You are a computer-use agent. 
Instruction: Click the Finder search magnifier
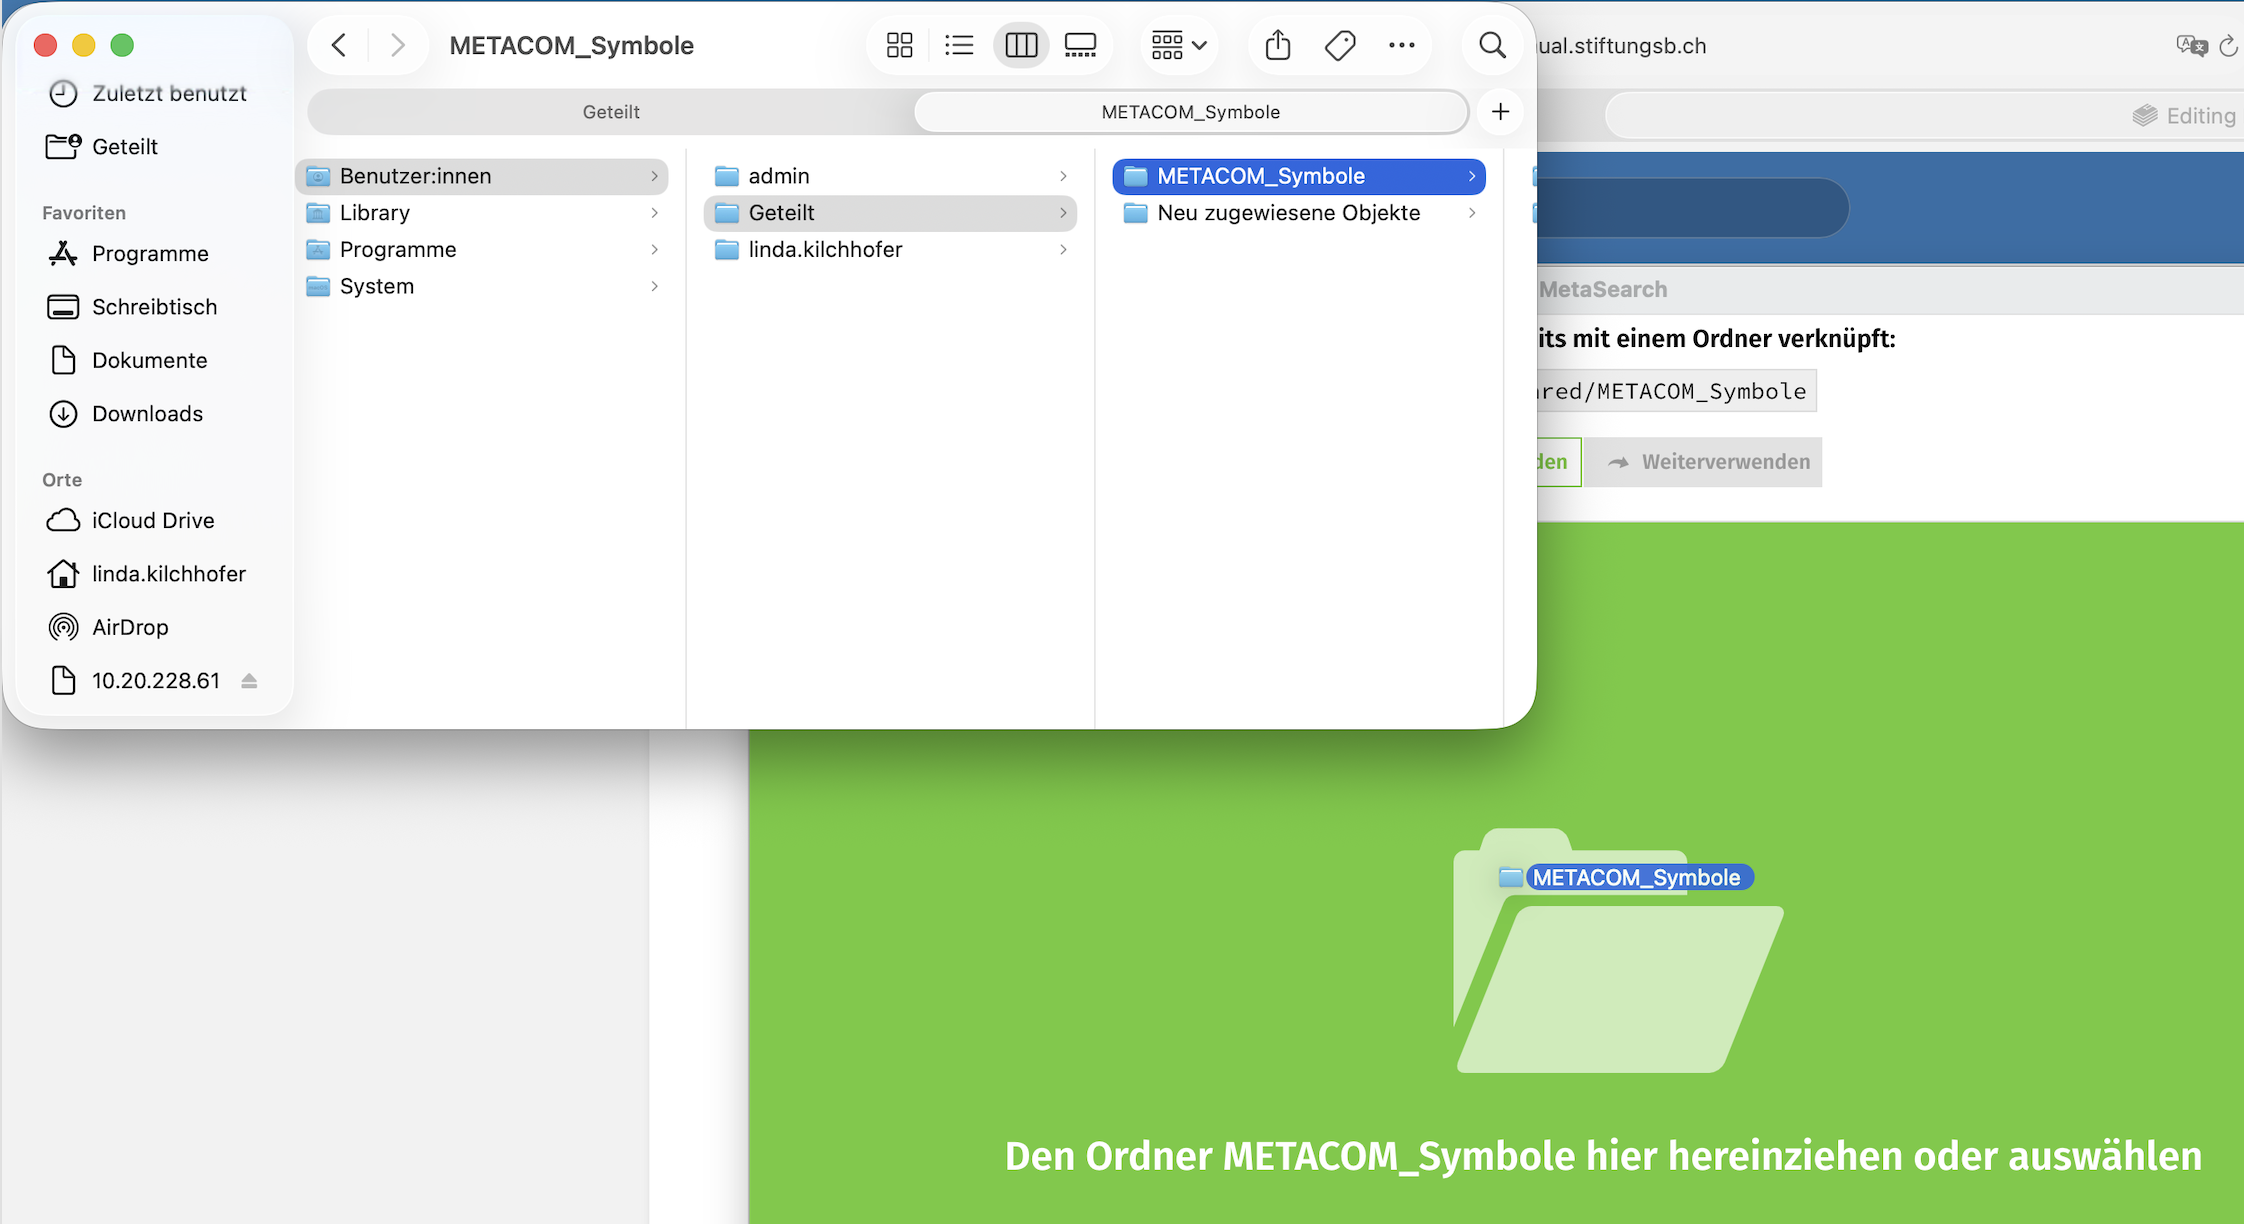click(x=1492, y=45)
